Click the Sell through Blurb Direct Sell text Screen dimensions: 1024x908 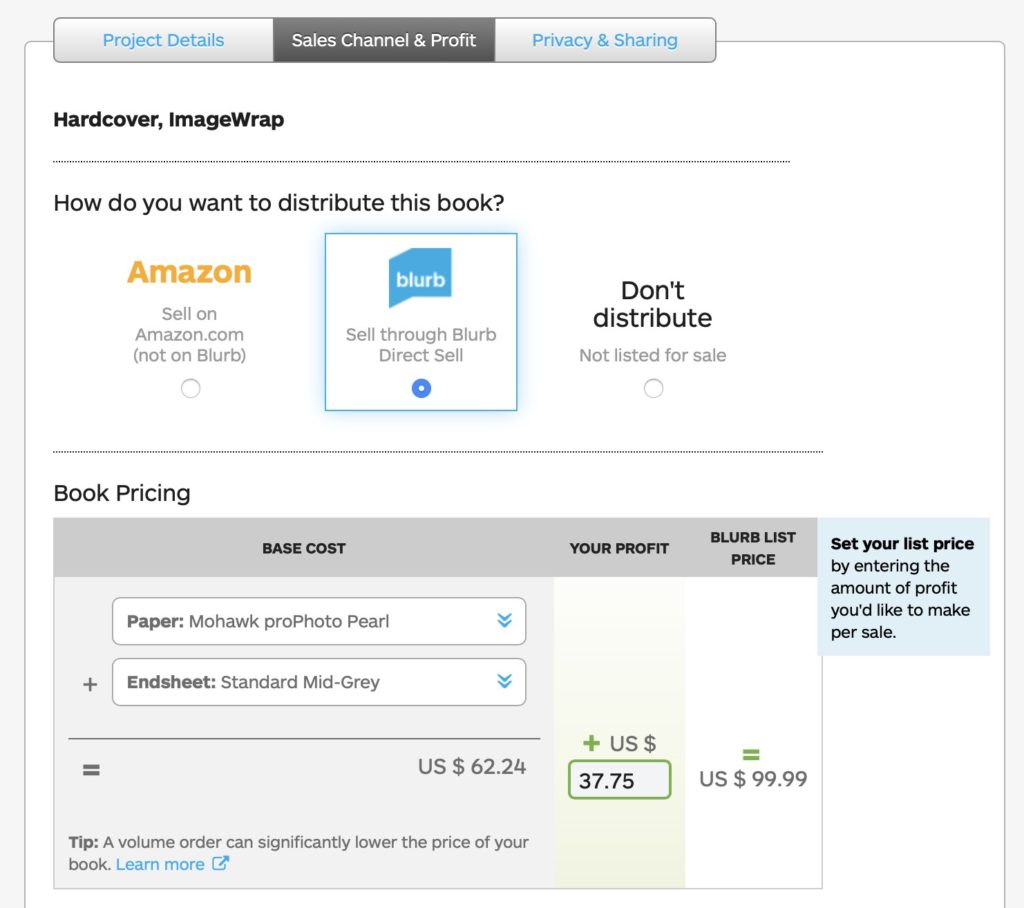(421, 345)
